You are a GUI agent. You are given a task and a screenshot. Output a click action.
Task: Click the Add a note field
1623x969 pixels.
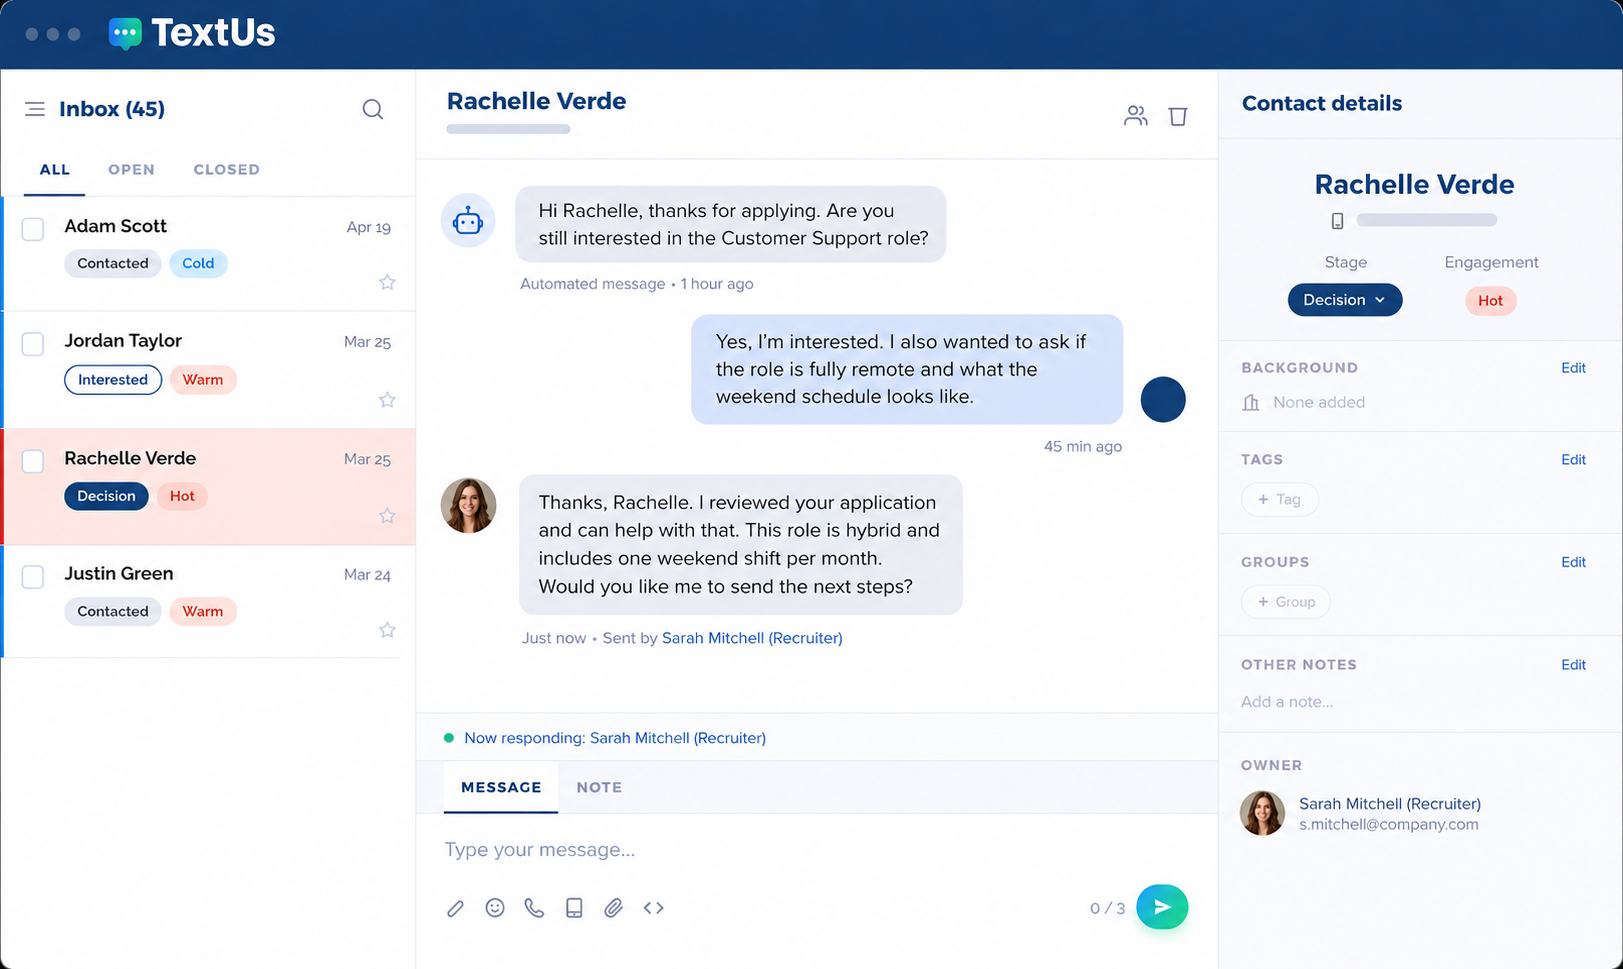pos(1287,702)
